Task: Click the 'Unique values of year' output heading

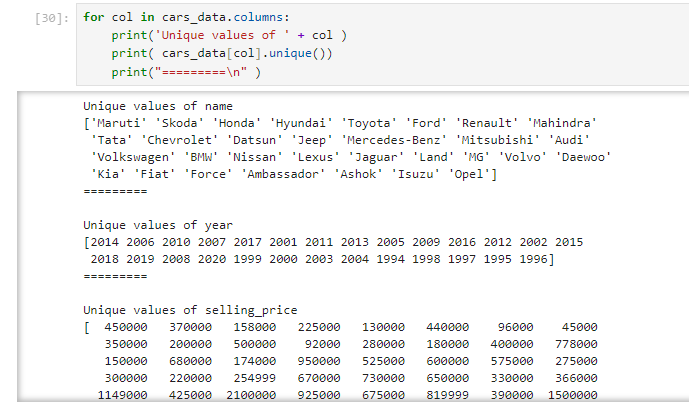Action: 157,225
